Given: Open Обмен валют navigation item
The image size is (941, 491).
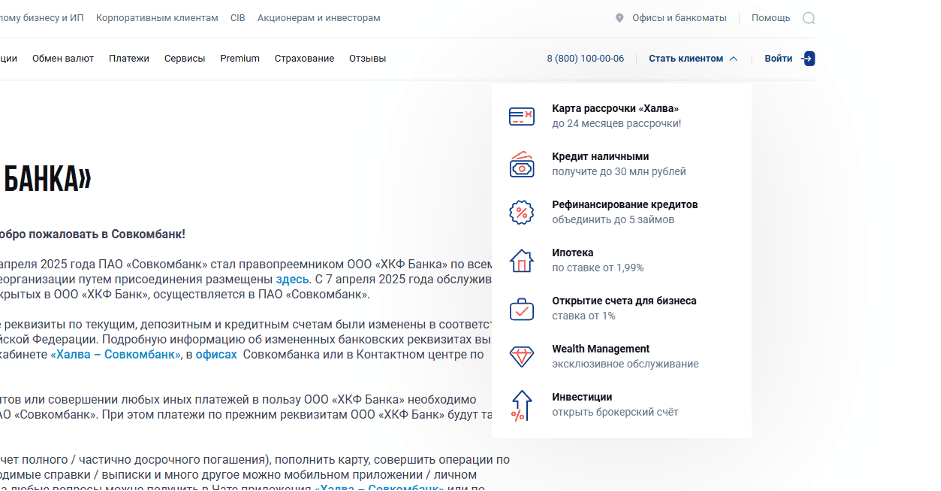Looking at the screenshot, I should click(63, 58).
